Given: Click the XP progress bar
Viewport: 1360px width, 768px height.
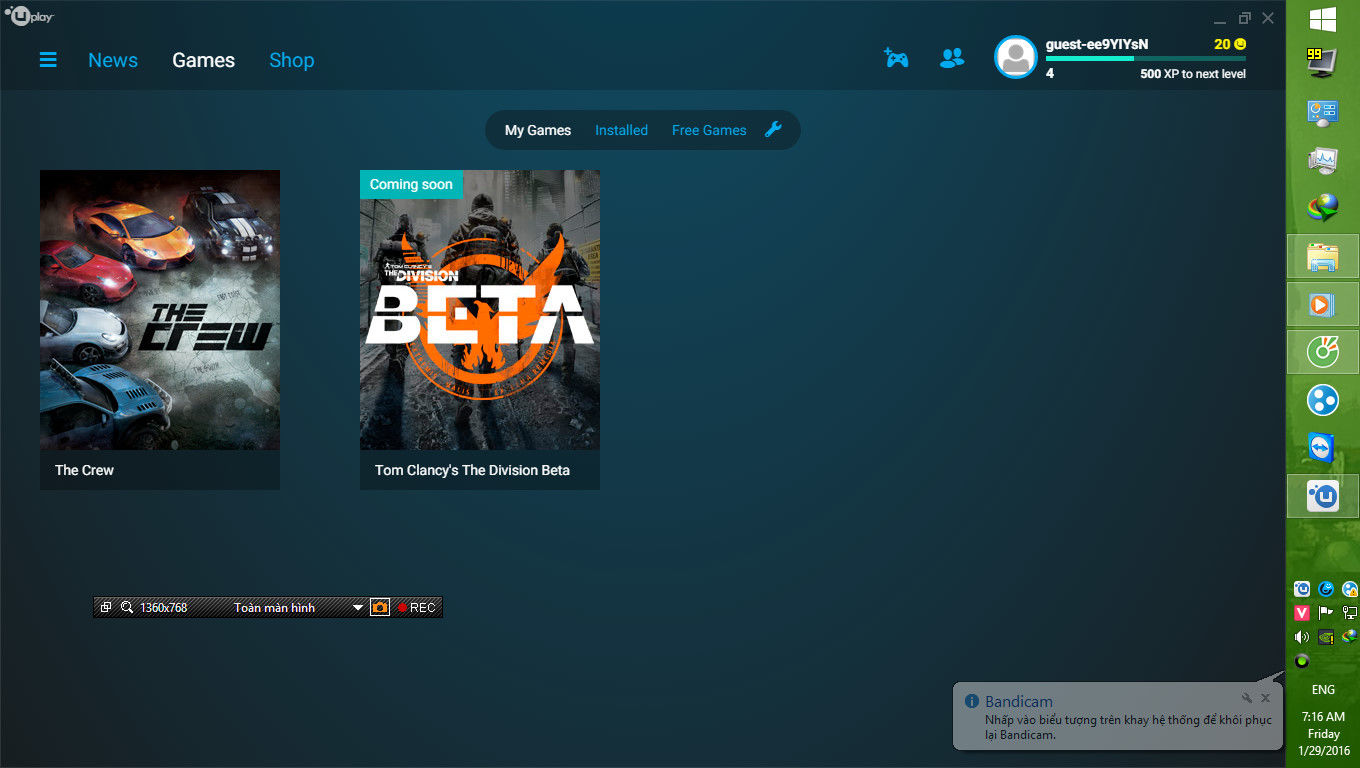Looking at the screenshot, I should (x=1145, y=59).
